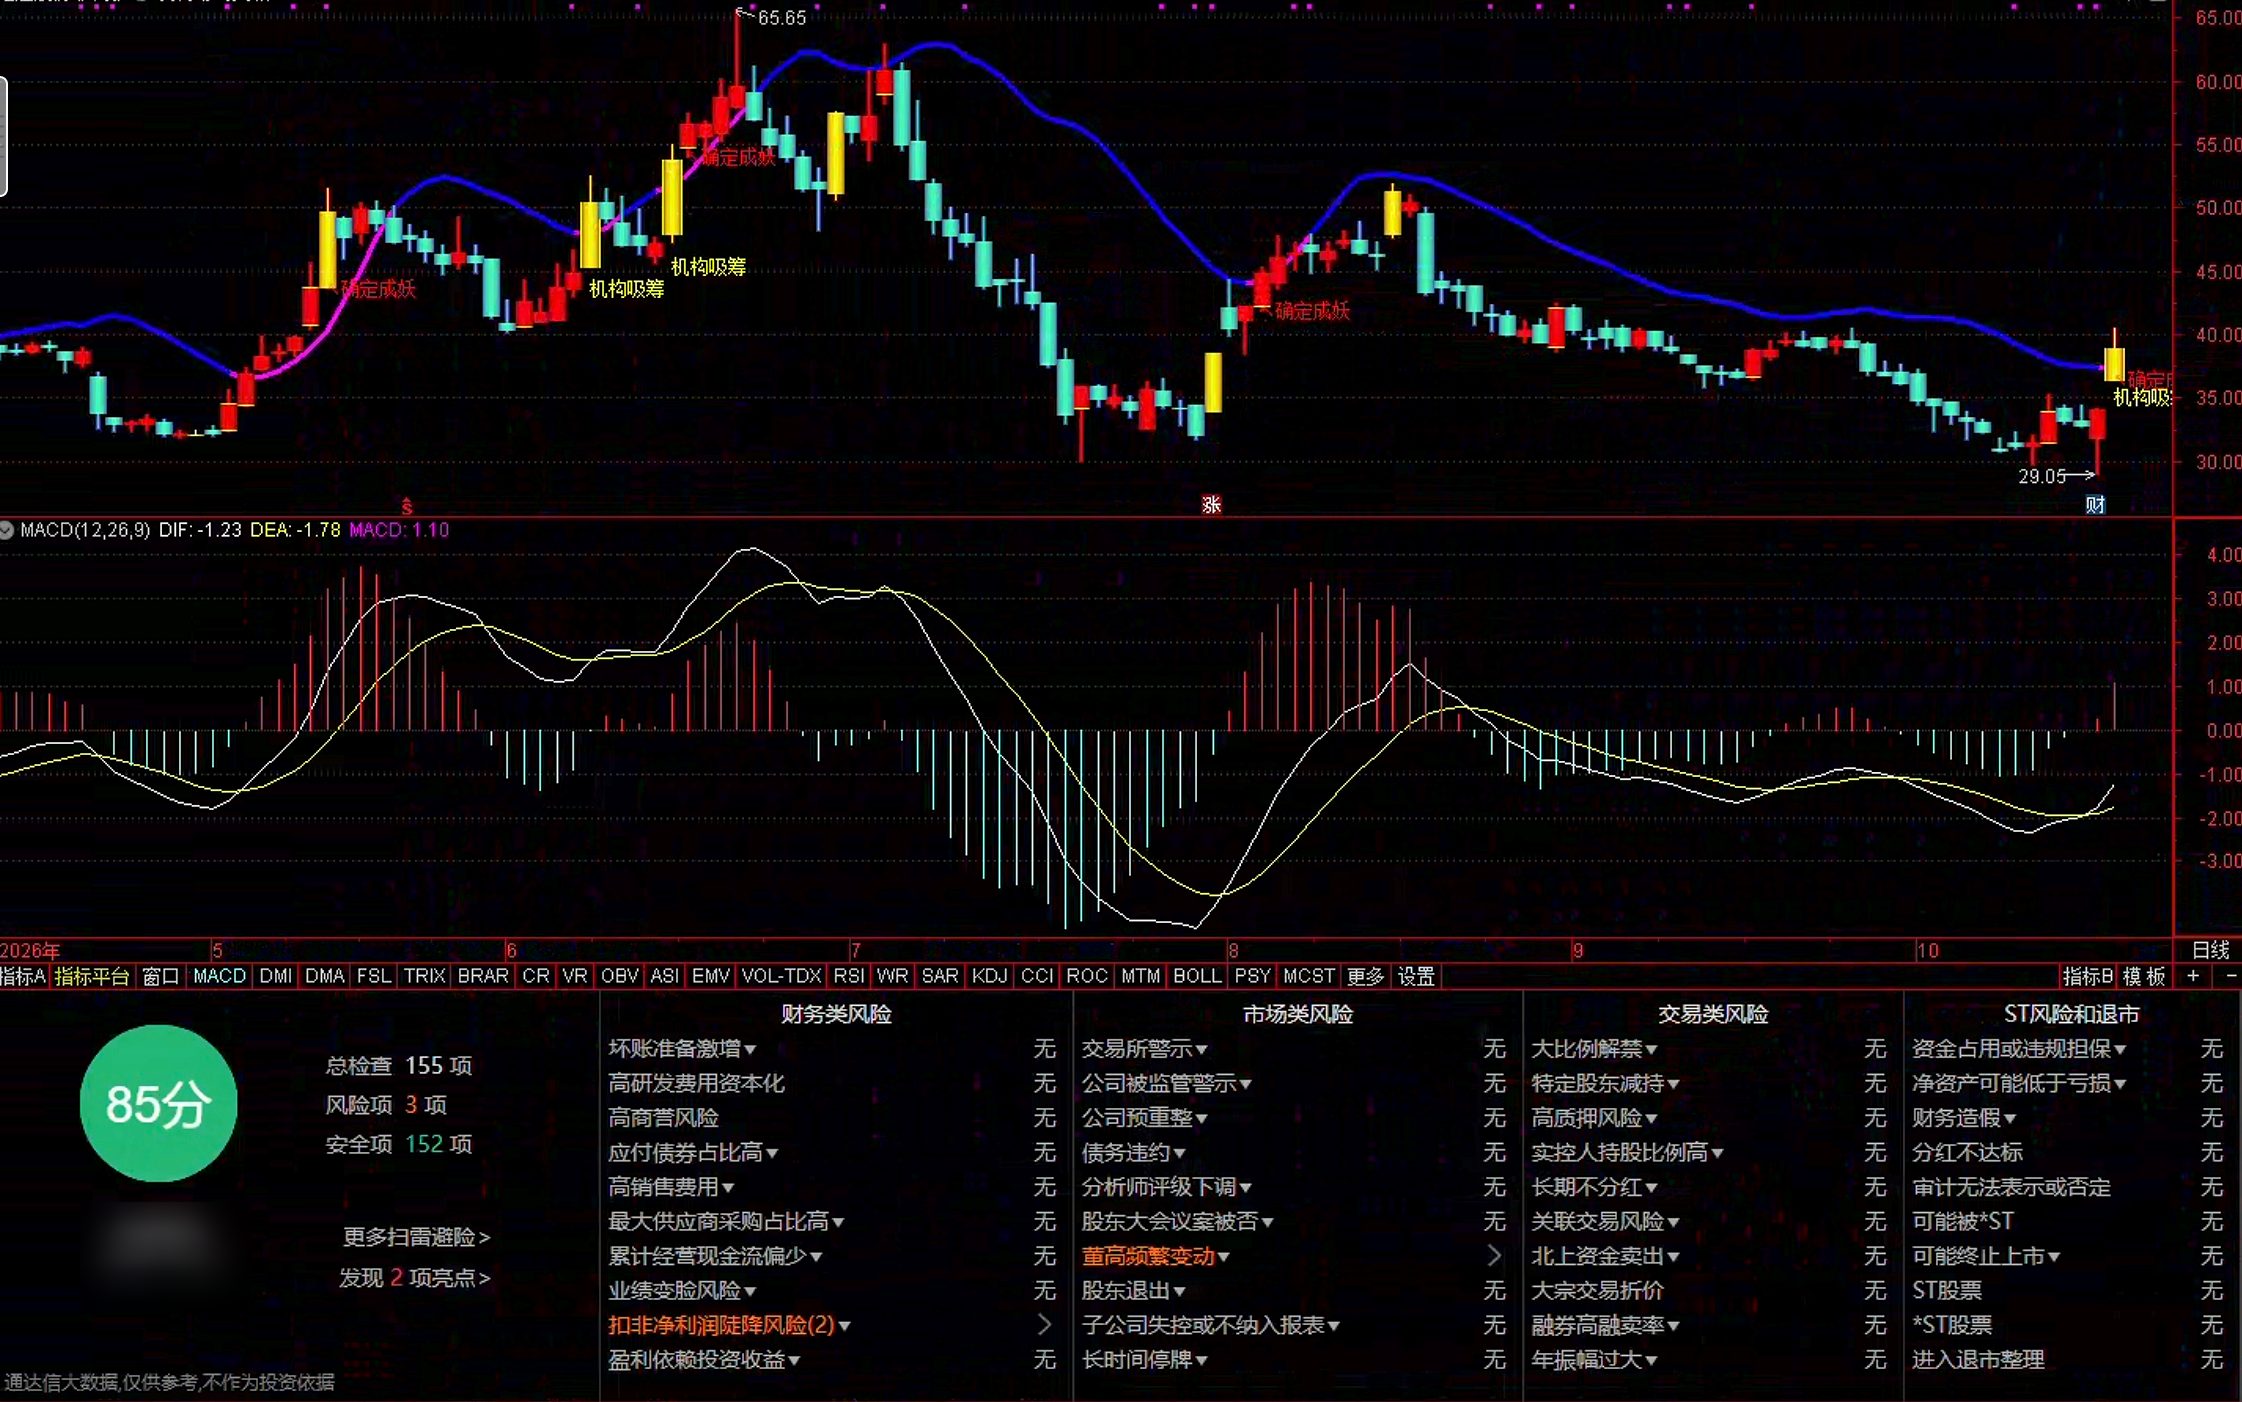Expand the 股东退出 dropdown
This screenshot has width=2242, height=1402.
tap(1179, 1291)
